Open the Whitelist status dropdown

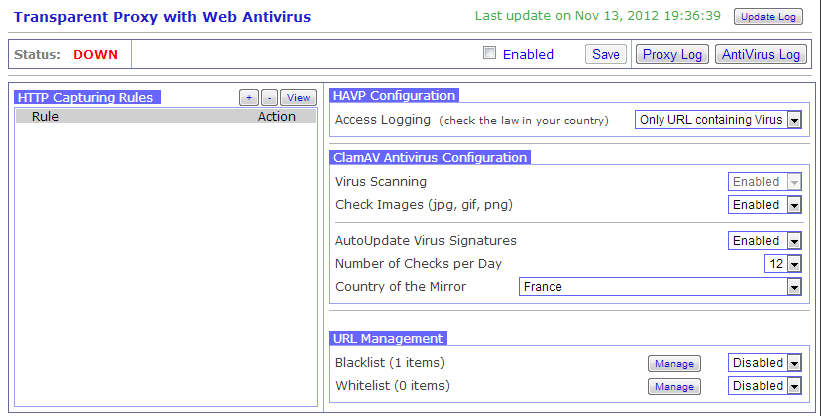pyautogui.click(x=765, y=386)
